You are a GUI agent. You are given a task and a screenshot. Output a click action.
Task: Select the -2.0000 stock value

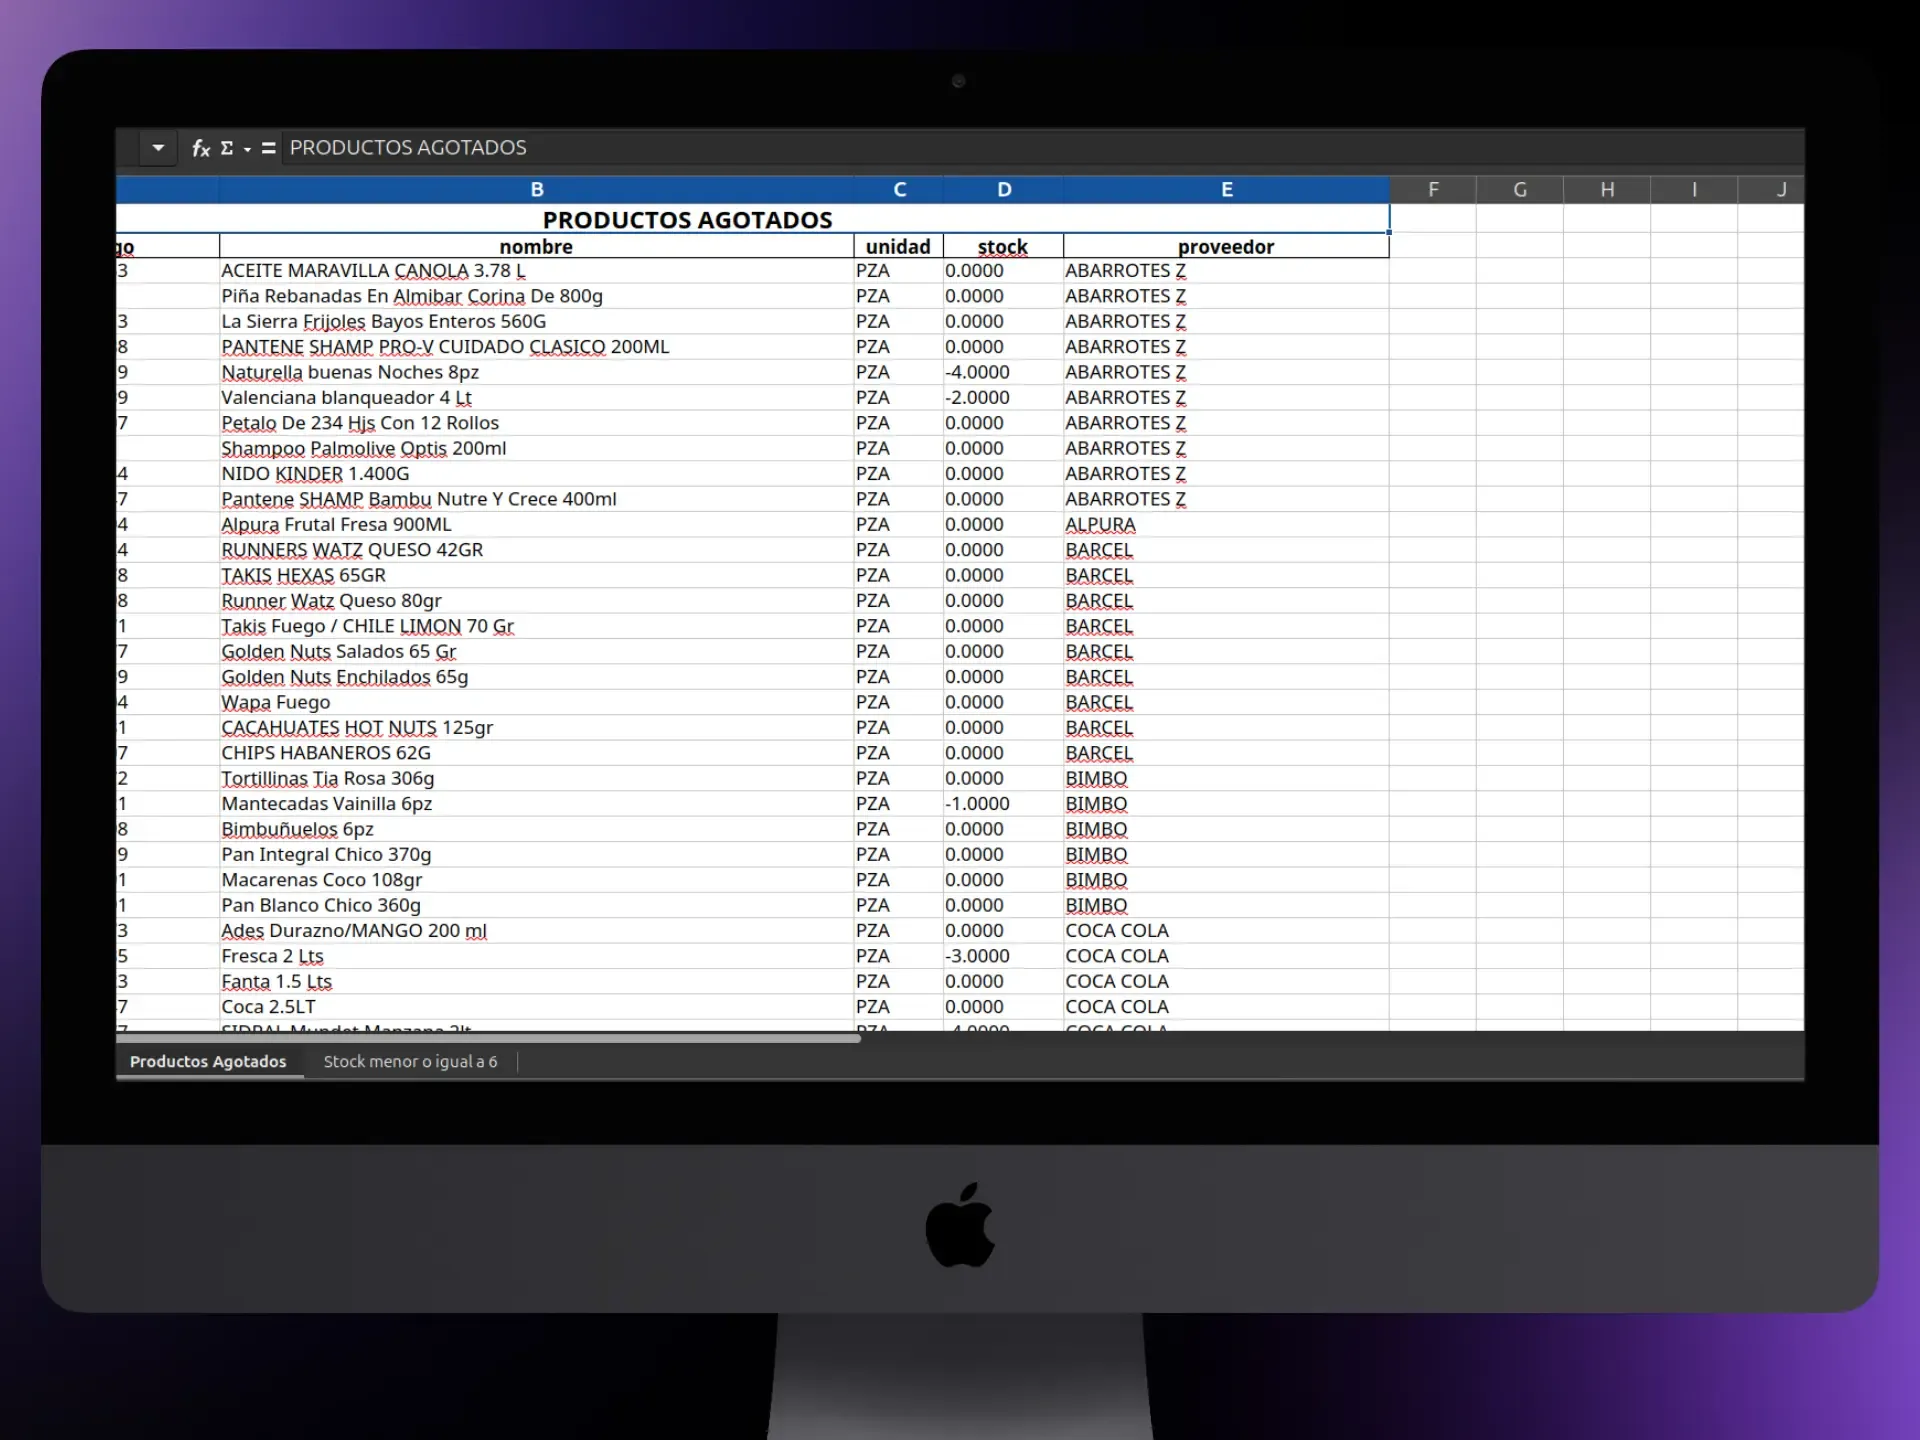1003,398
